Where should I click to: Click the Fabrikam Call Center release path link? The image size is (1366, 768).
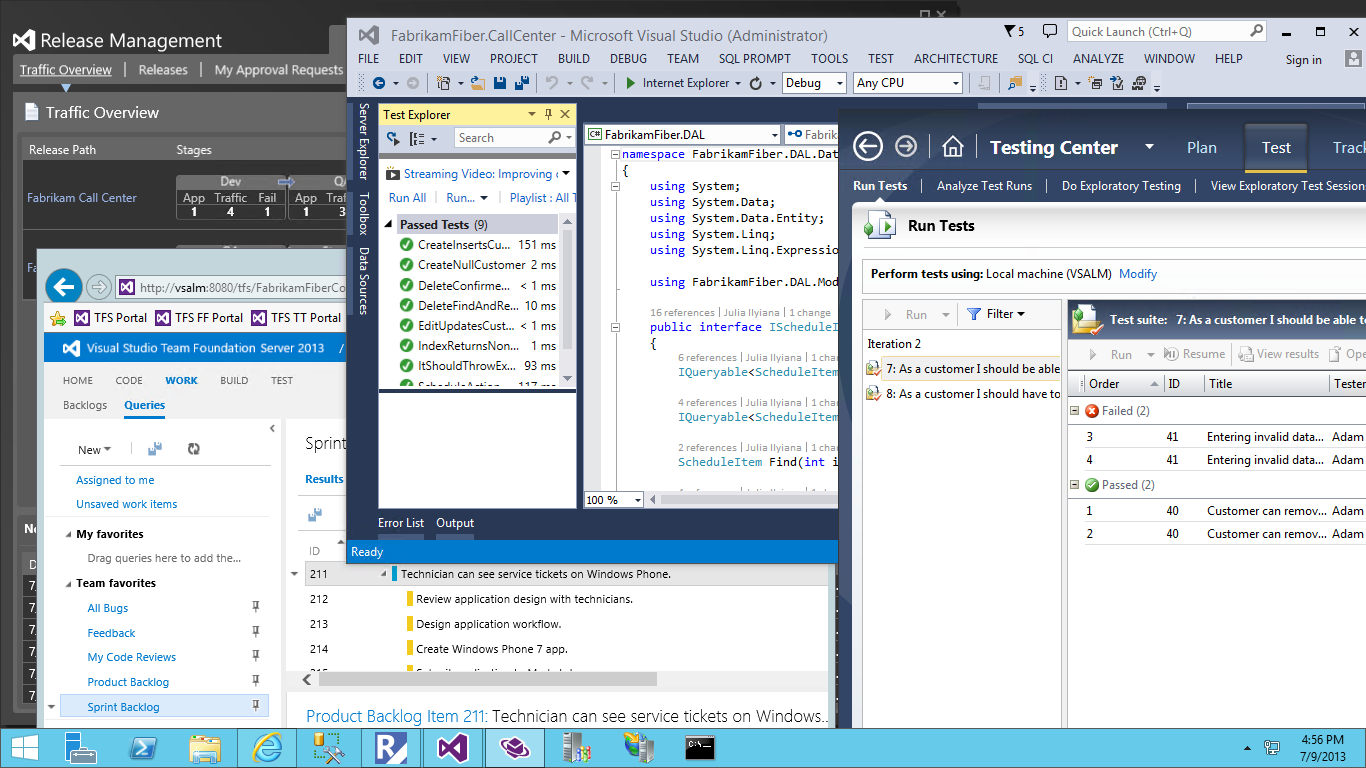pos(82,198)
